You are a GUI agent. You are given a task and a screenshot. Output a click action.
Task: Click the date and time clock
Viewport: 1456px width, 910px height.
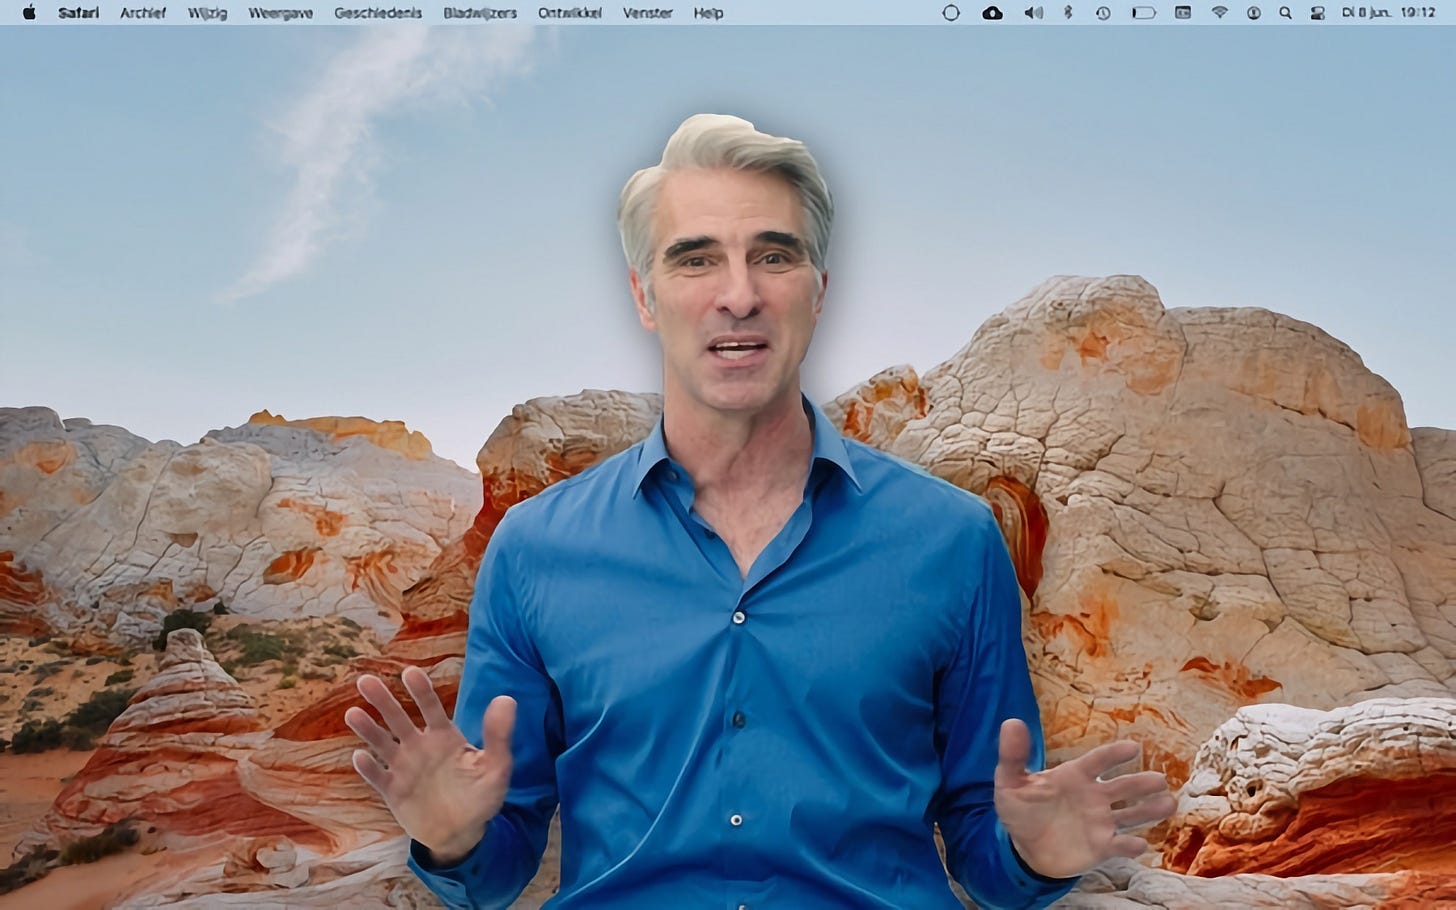pyautogui.click(x=1389, y=13)
